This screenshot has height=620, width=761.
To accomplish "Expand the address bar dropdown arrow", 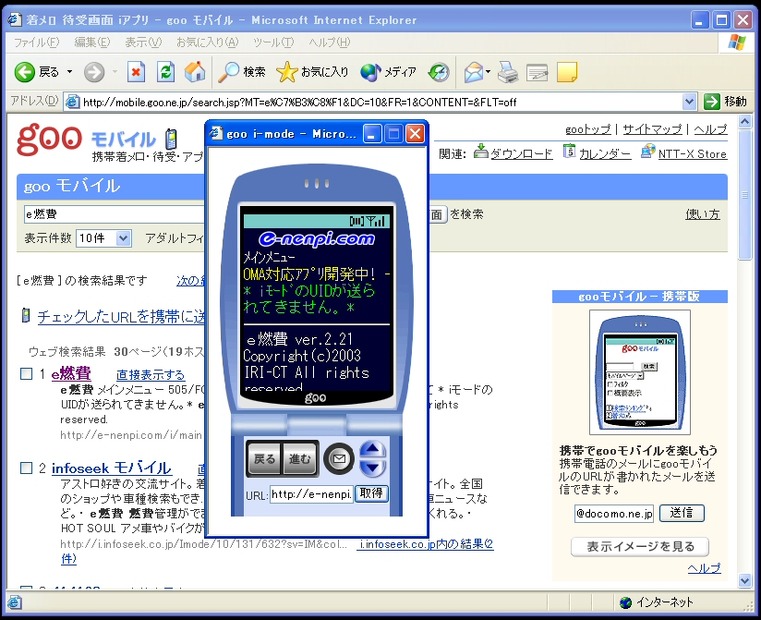I will [689, 101].
